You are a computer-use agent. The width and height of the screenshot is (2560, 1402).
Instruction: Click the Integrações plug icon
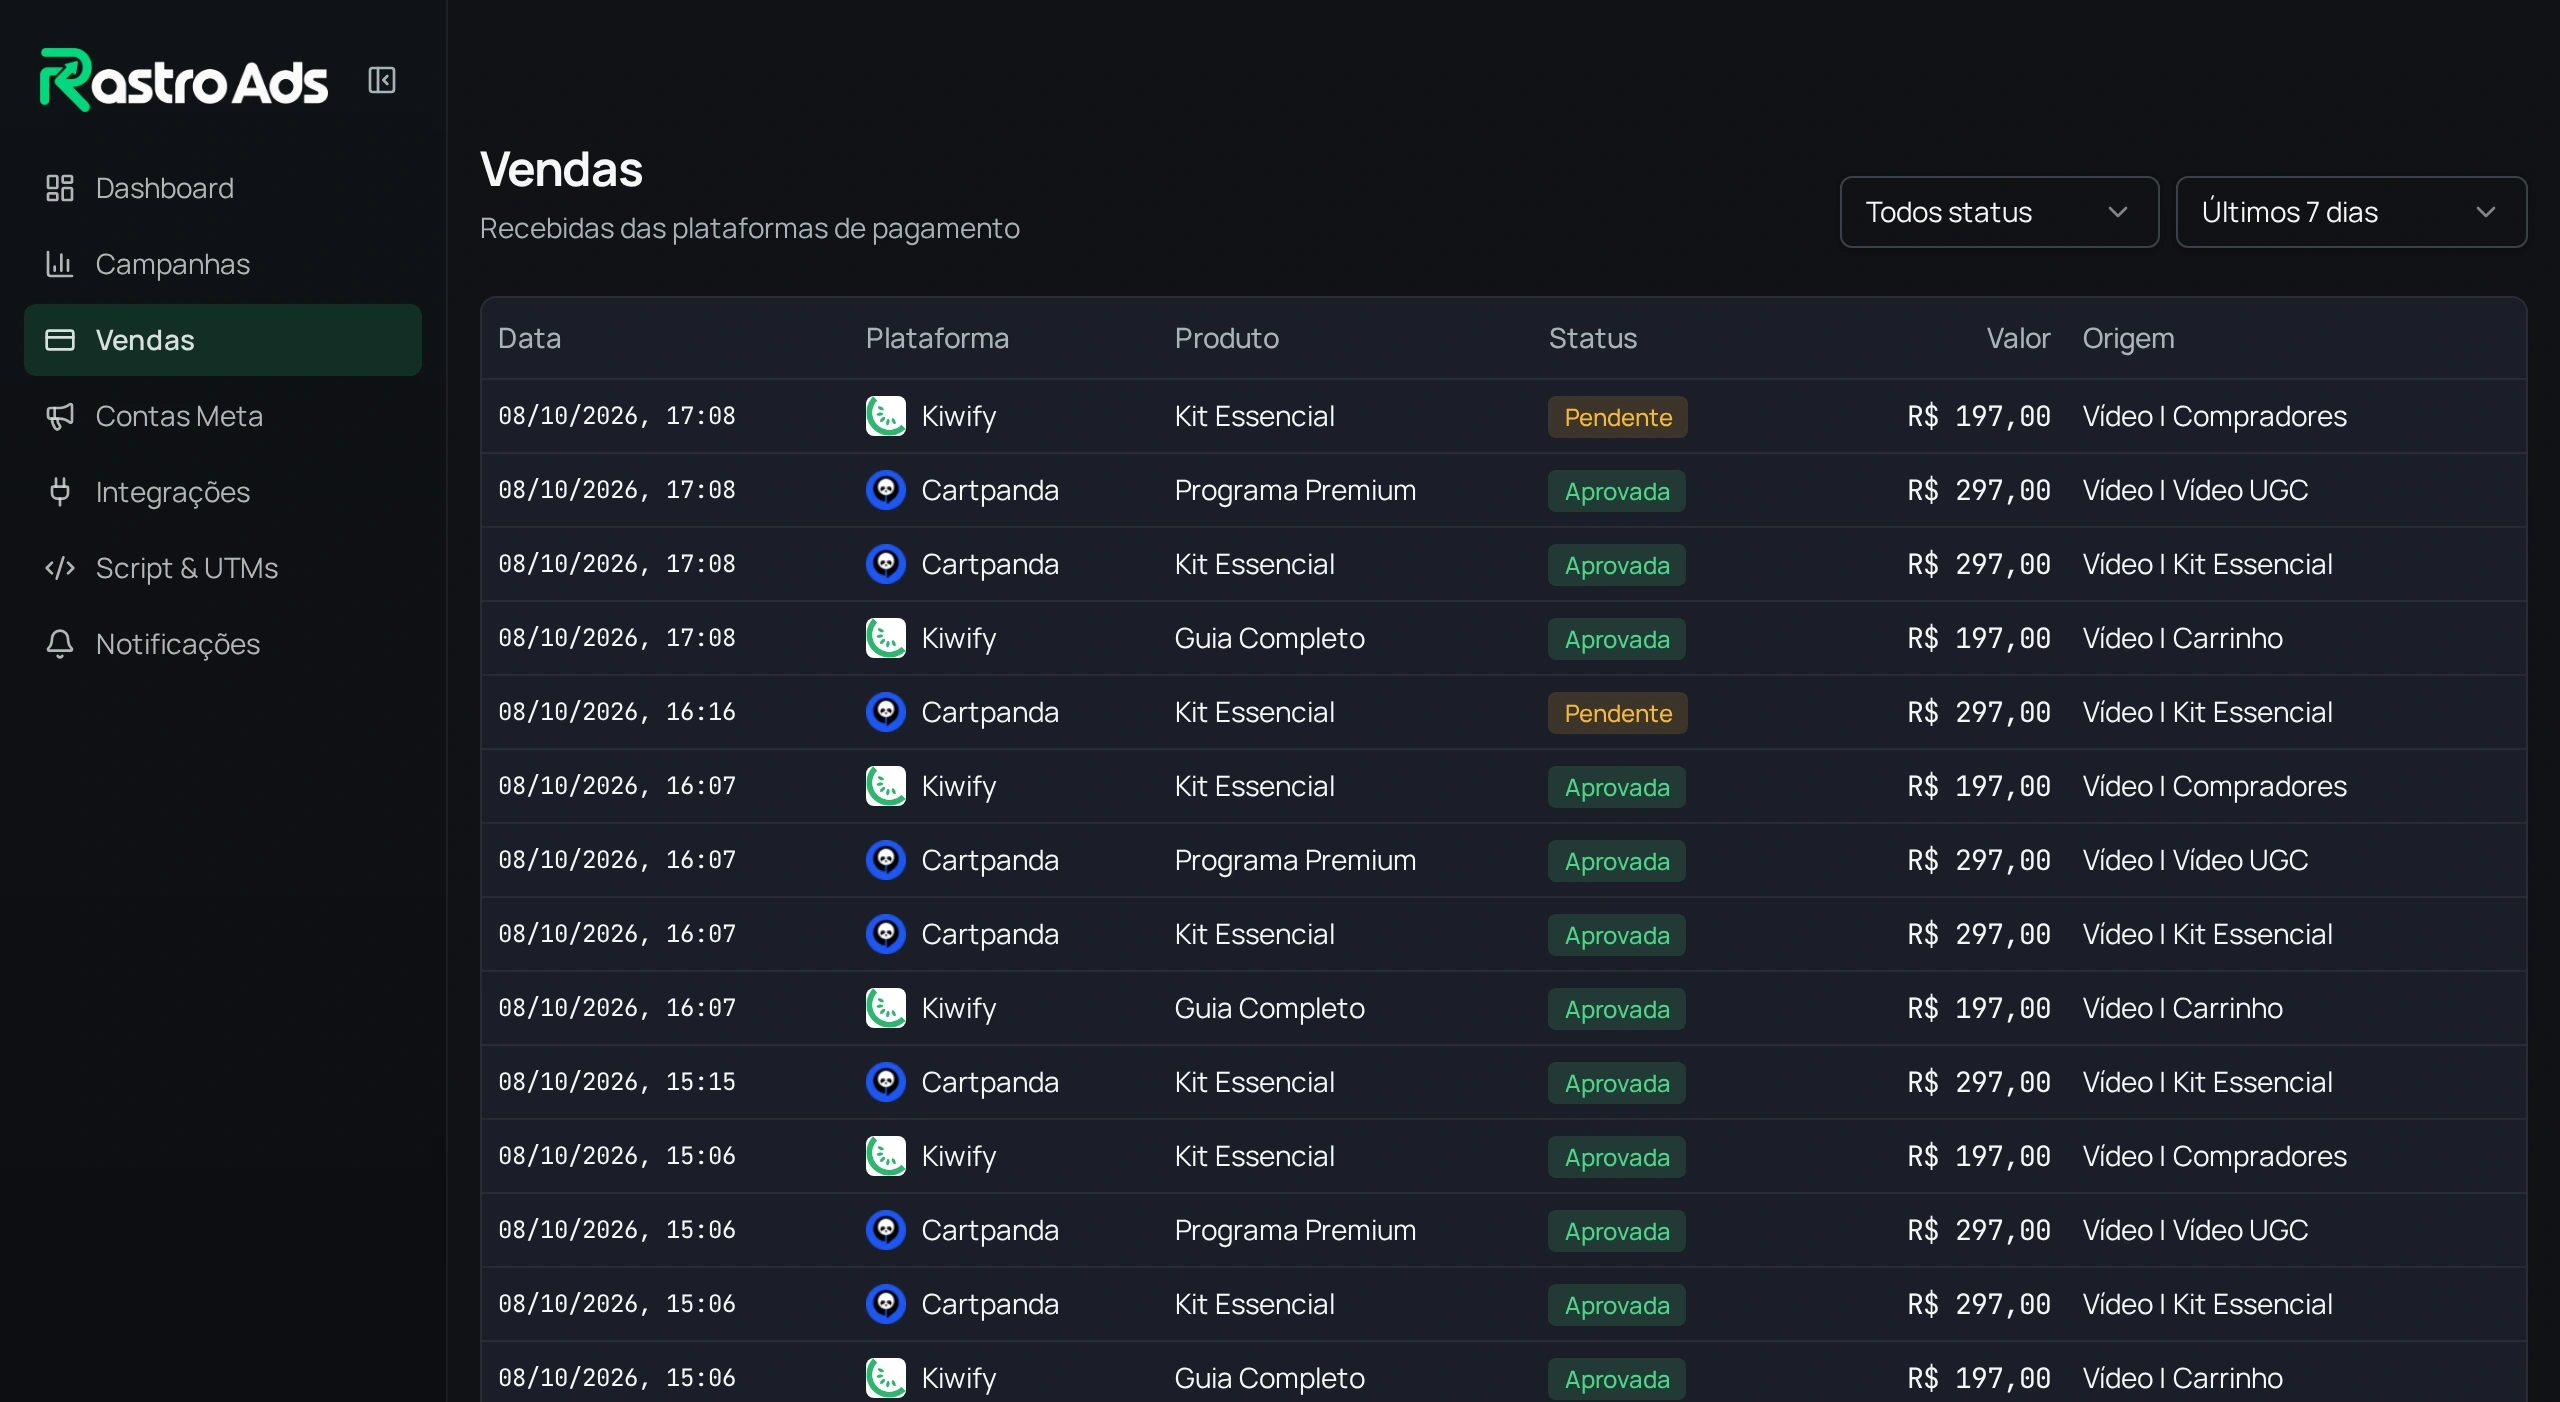pos(60,492)
